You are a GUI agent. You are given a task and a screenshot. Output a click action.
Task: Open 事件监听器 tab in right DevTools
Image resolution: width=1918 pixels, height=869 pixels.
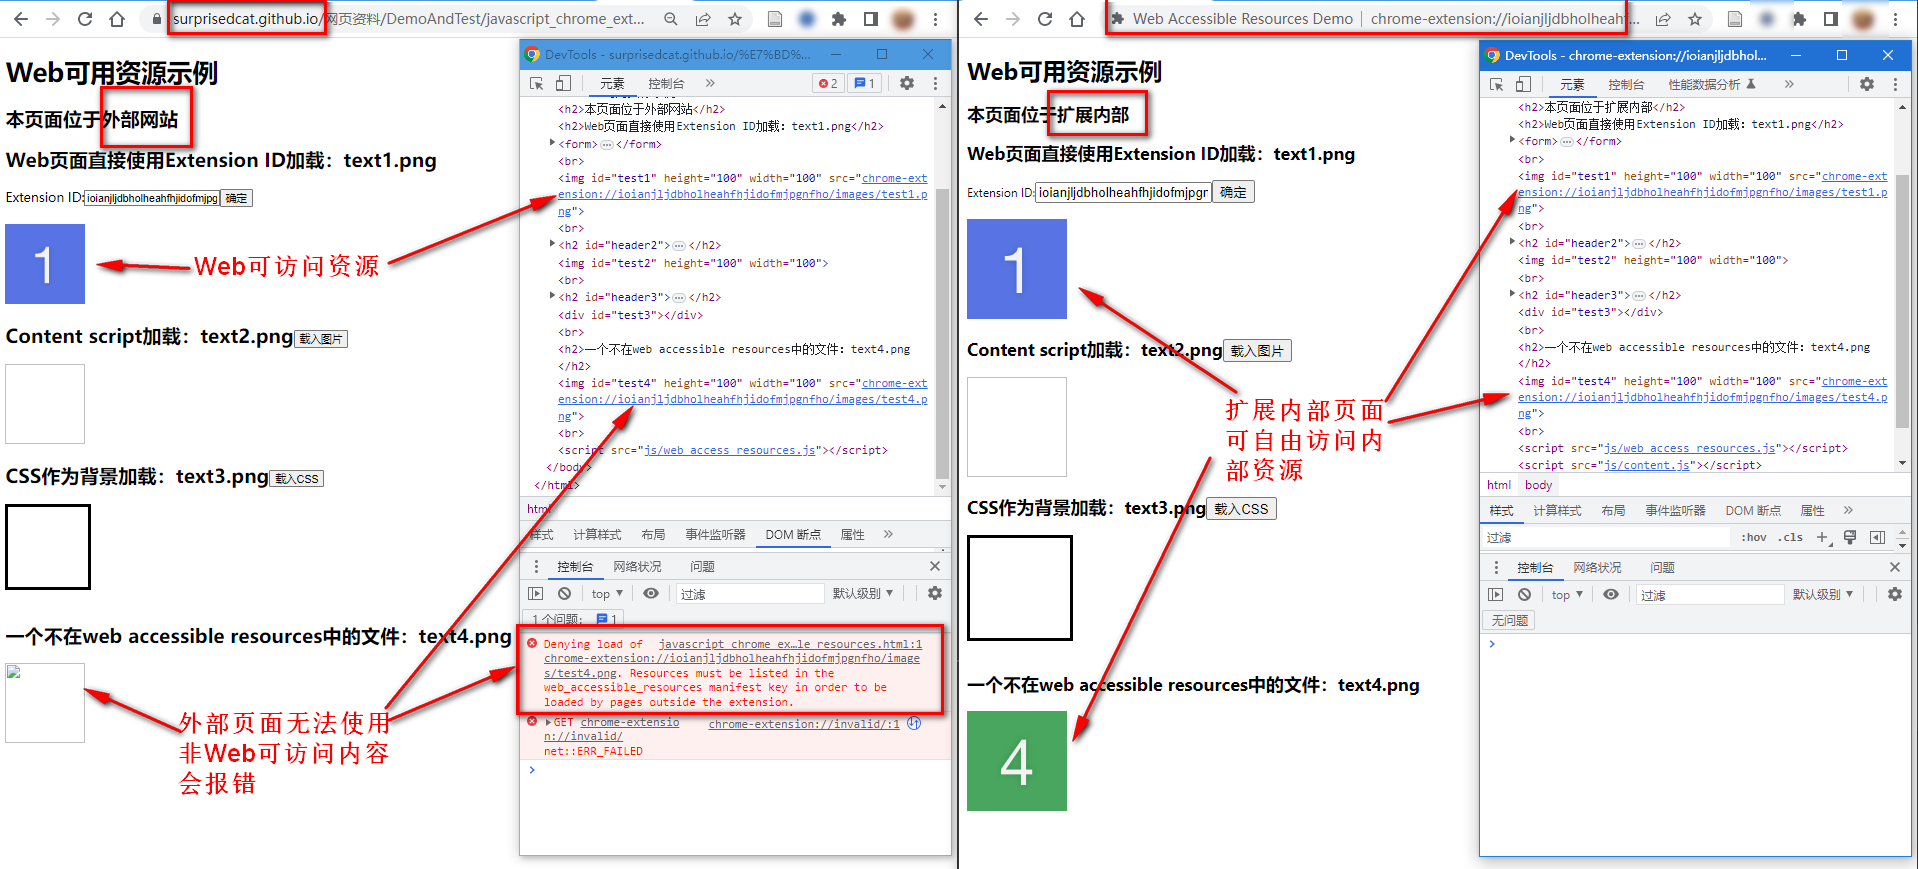click(x=1675, y=510)
